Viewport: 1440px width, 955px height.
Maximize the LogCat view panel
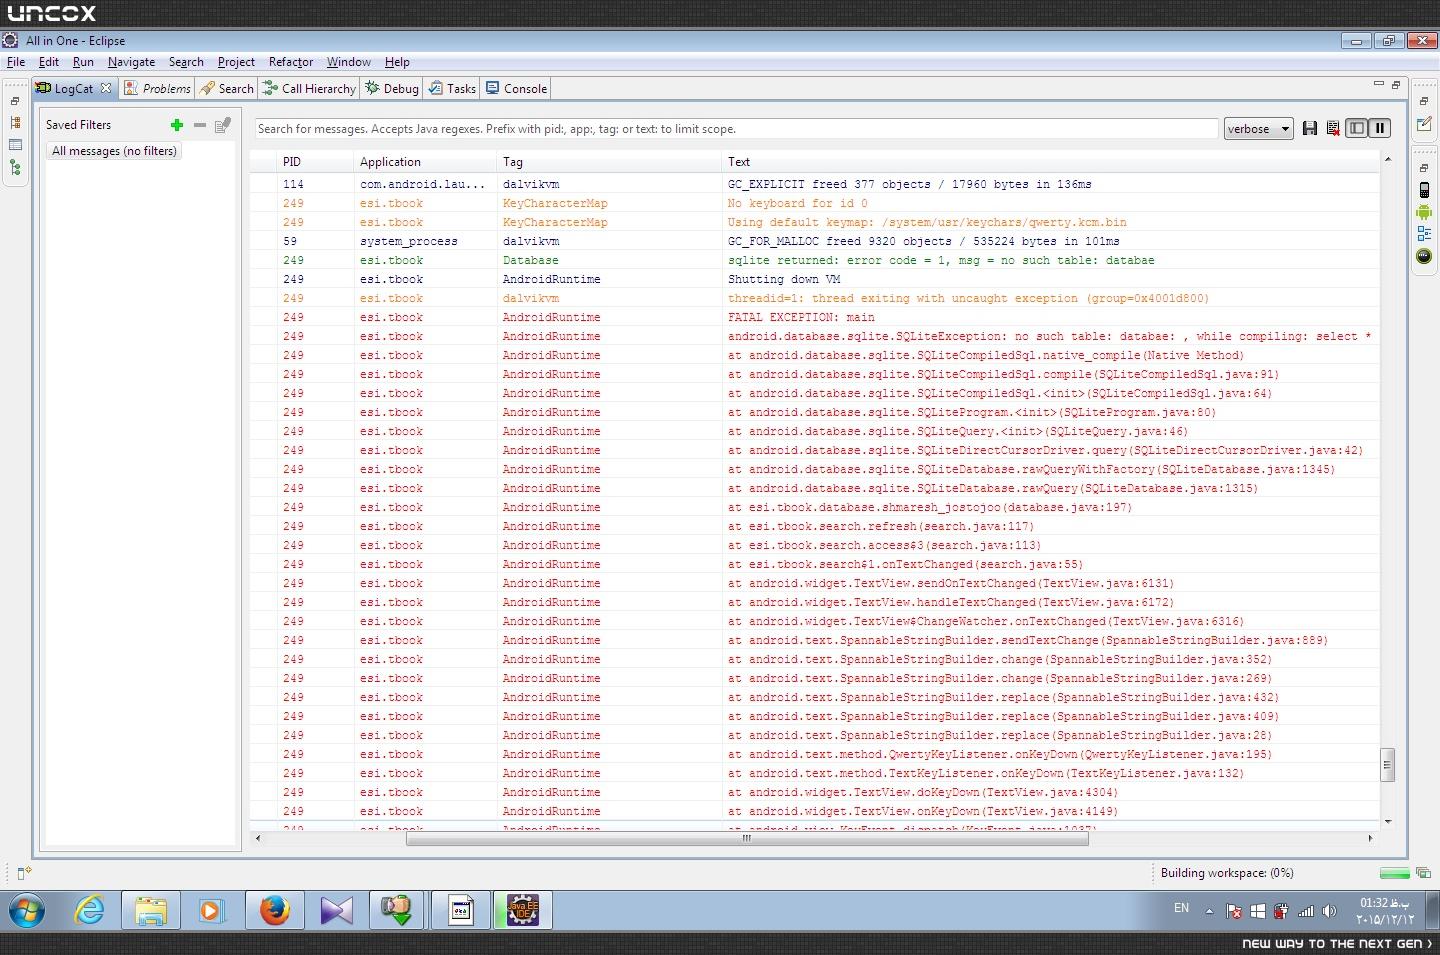pyautogui.click(x=1396, y=84)
